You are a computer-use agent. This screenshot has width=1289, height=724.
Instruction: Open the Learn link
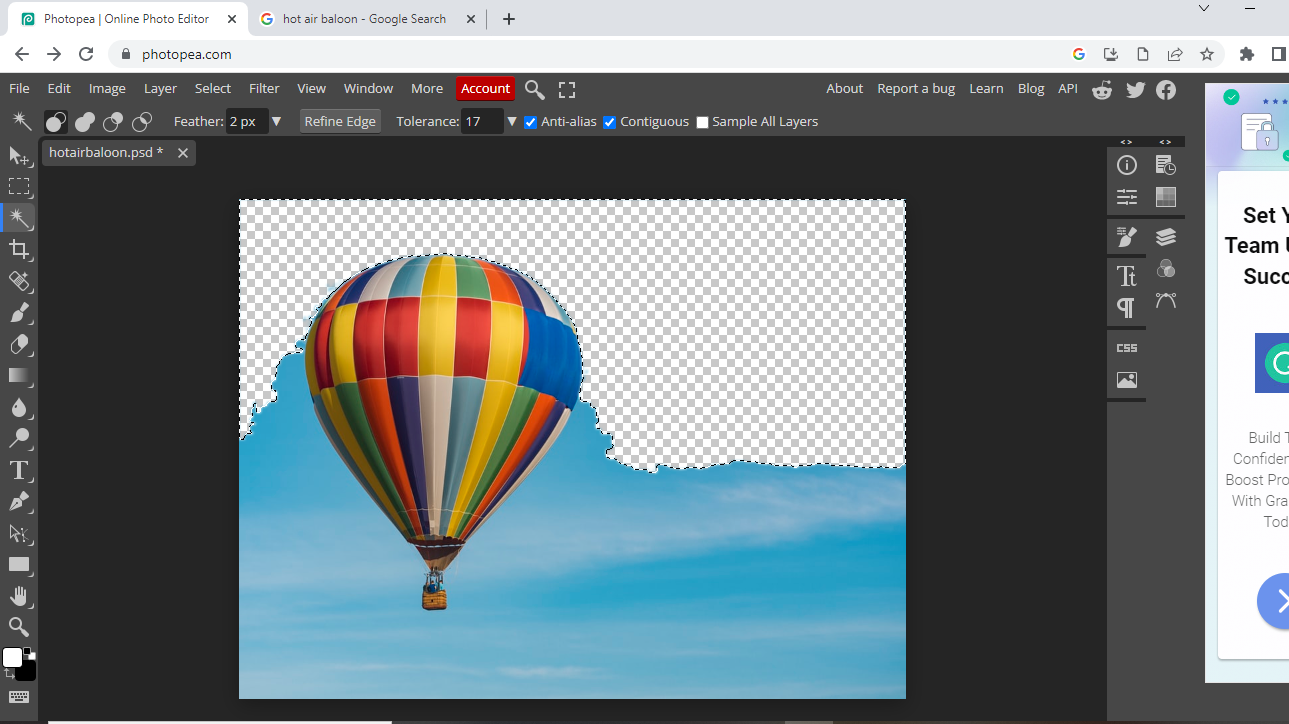(x=986, y=88)
